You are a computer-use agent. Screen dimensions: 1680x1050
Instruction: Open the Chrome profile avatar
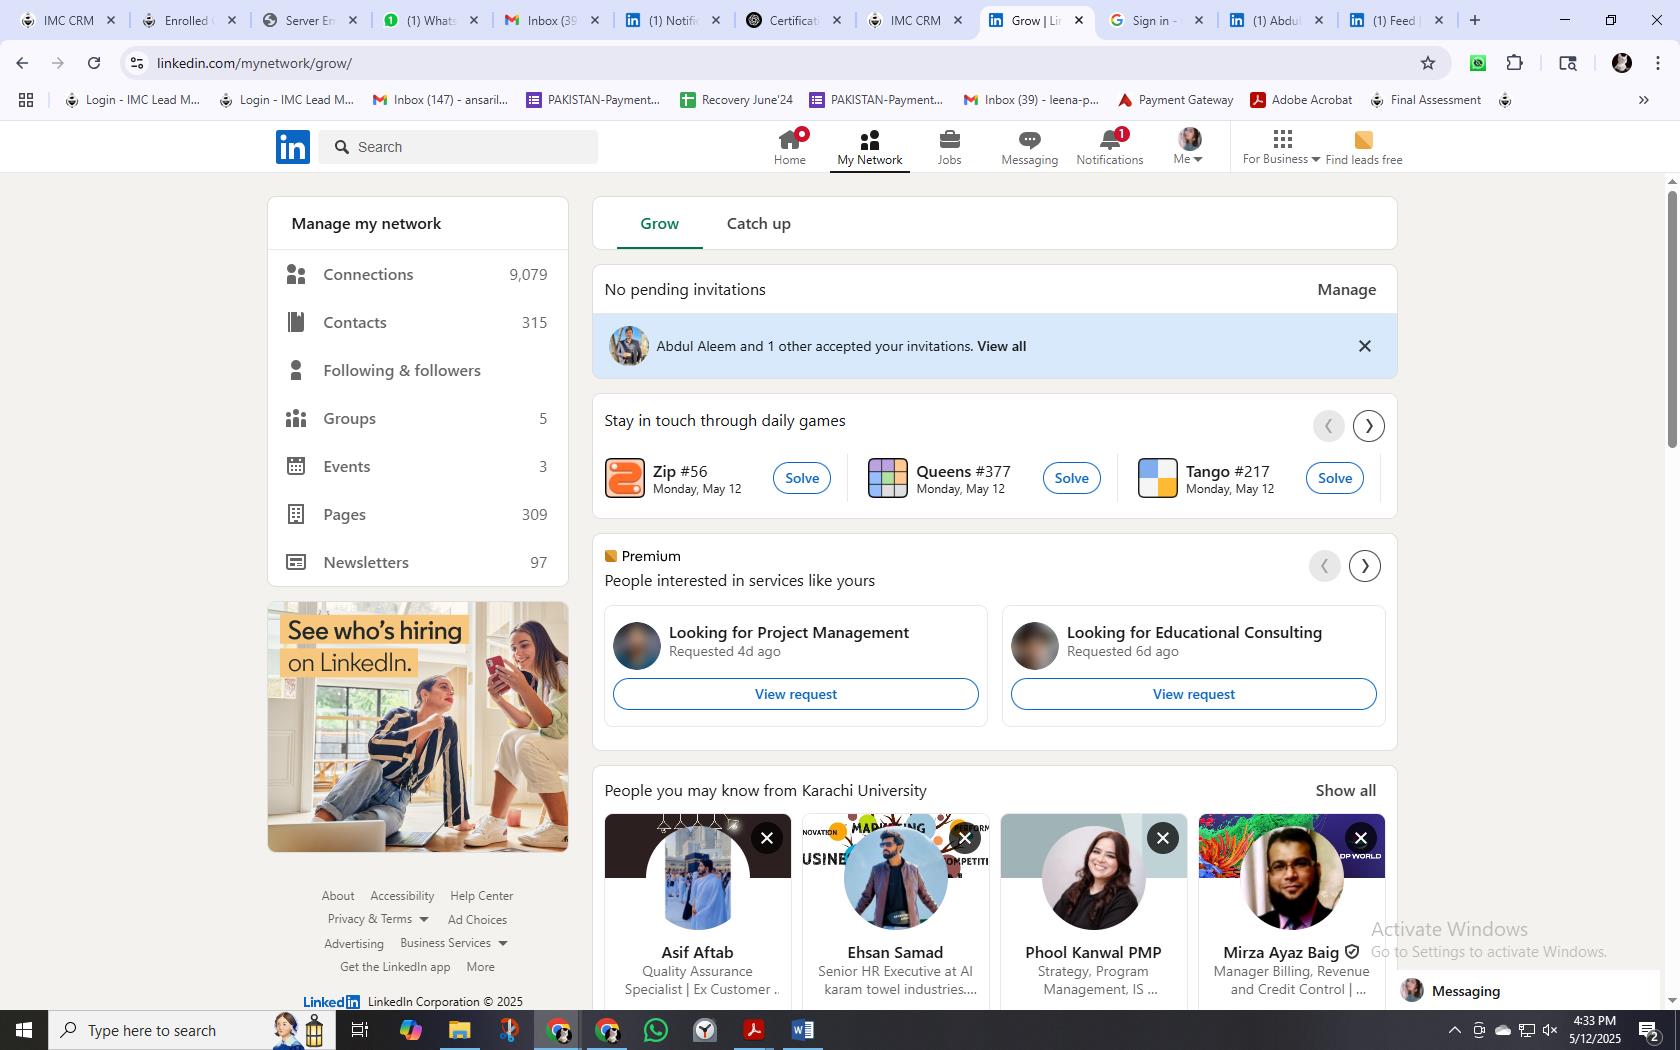(x=1622, y=63)
